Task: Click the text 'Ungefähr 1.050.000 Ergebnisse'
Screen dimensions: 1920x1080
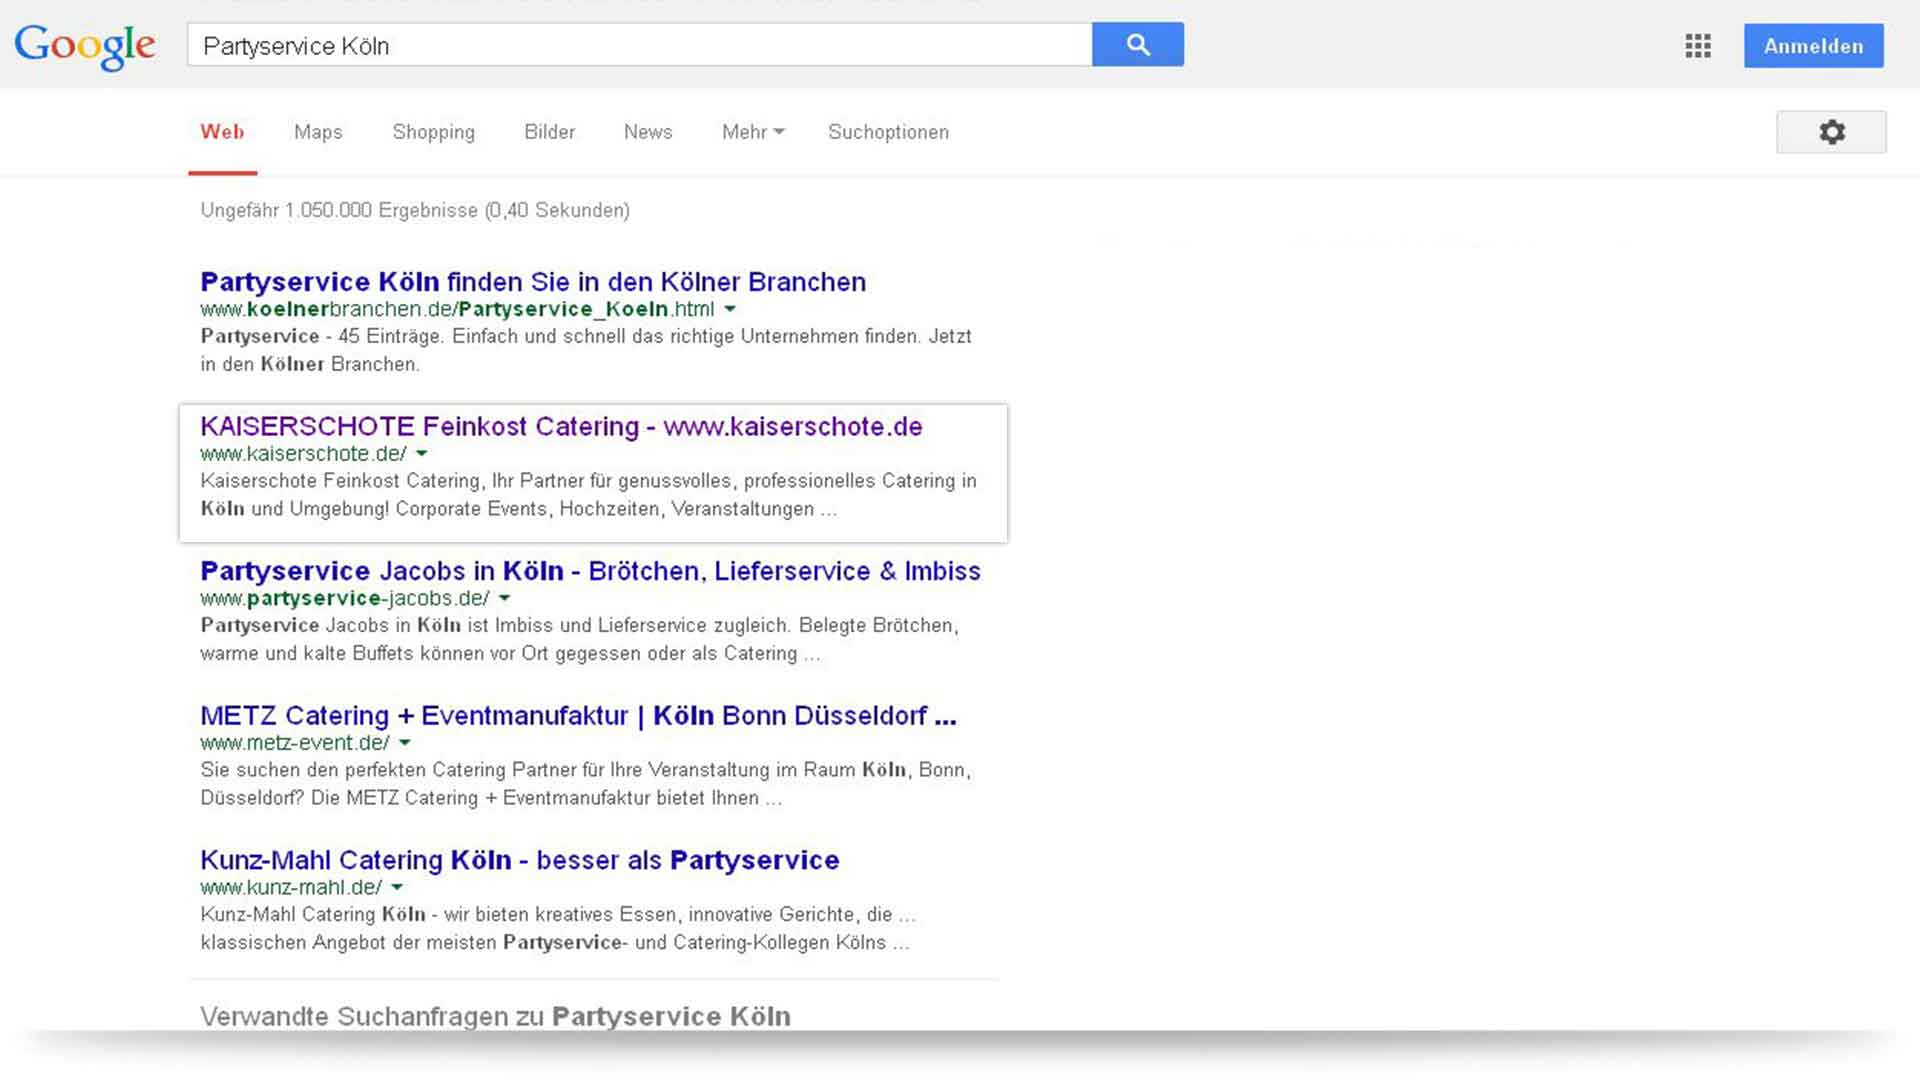Action: 339,210
